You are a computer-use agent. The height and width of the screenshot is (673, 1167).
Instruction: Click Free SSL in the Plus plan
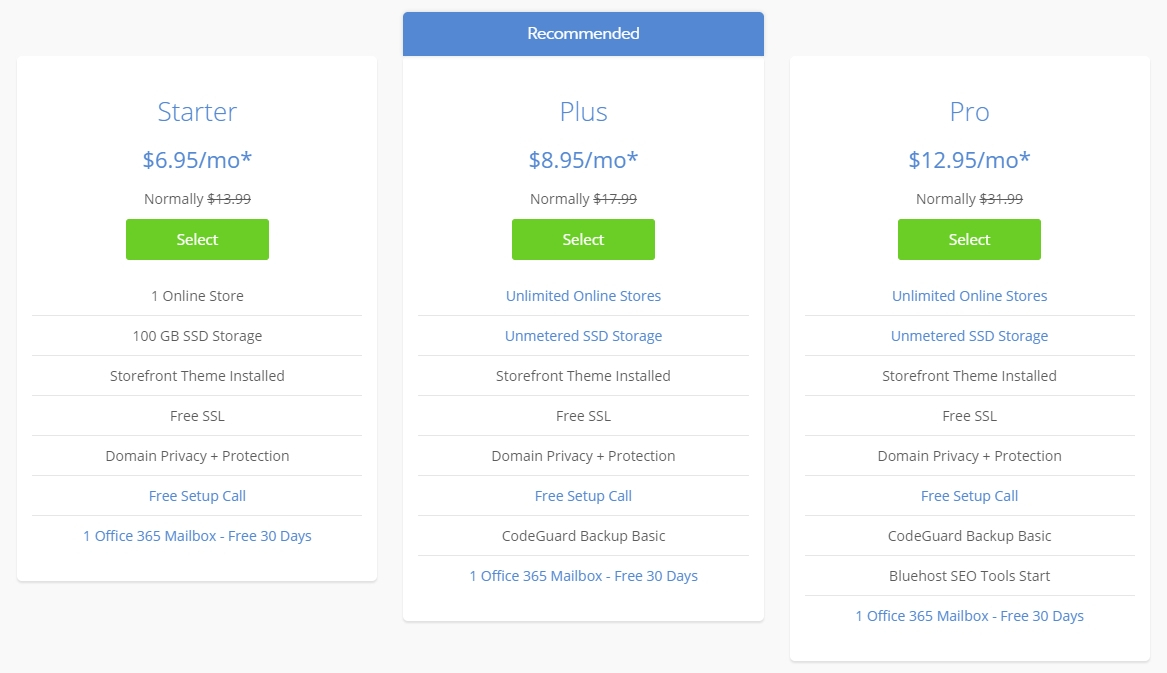click(584, 416)
